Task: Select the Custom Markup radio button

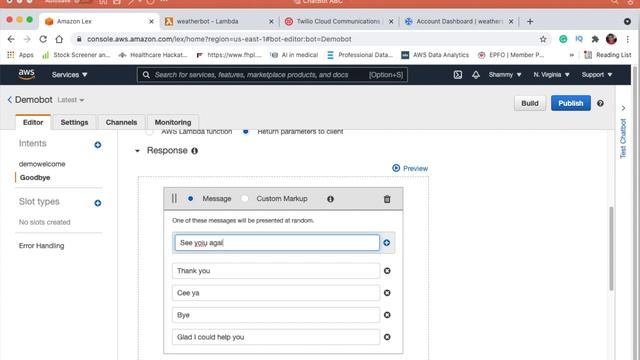Action: tap(244, 199)
